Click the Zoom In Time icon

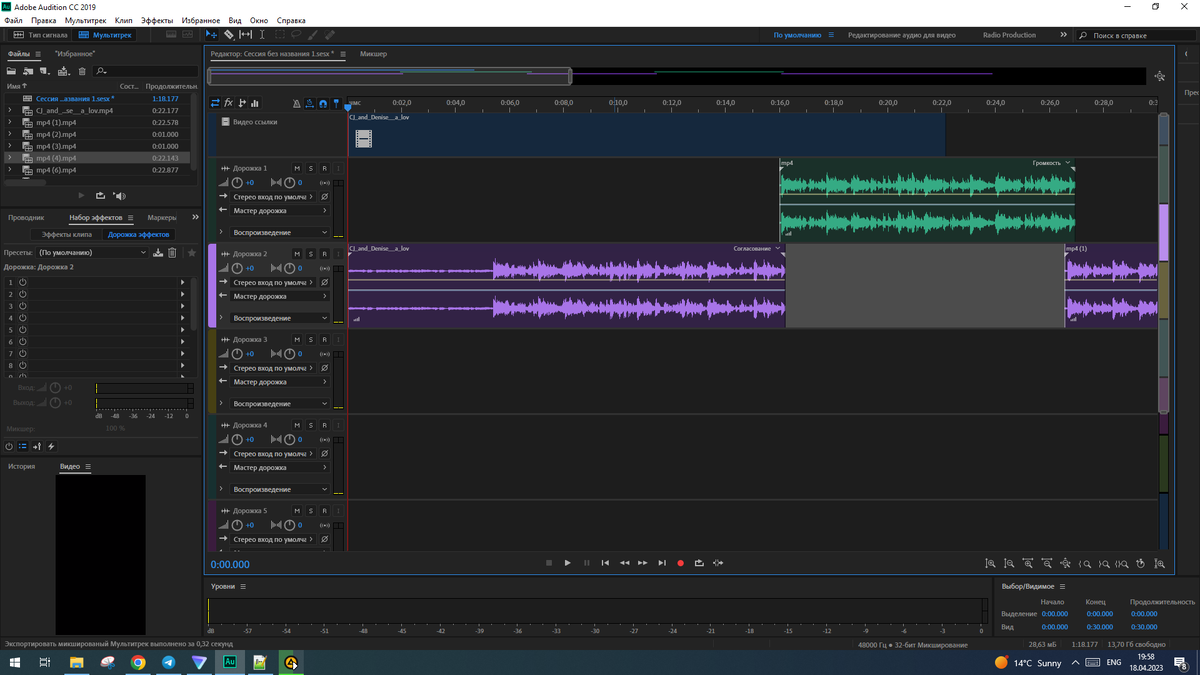1029,564
